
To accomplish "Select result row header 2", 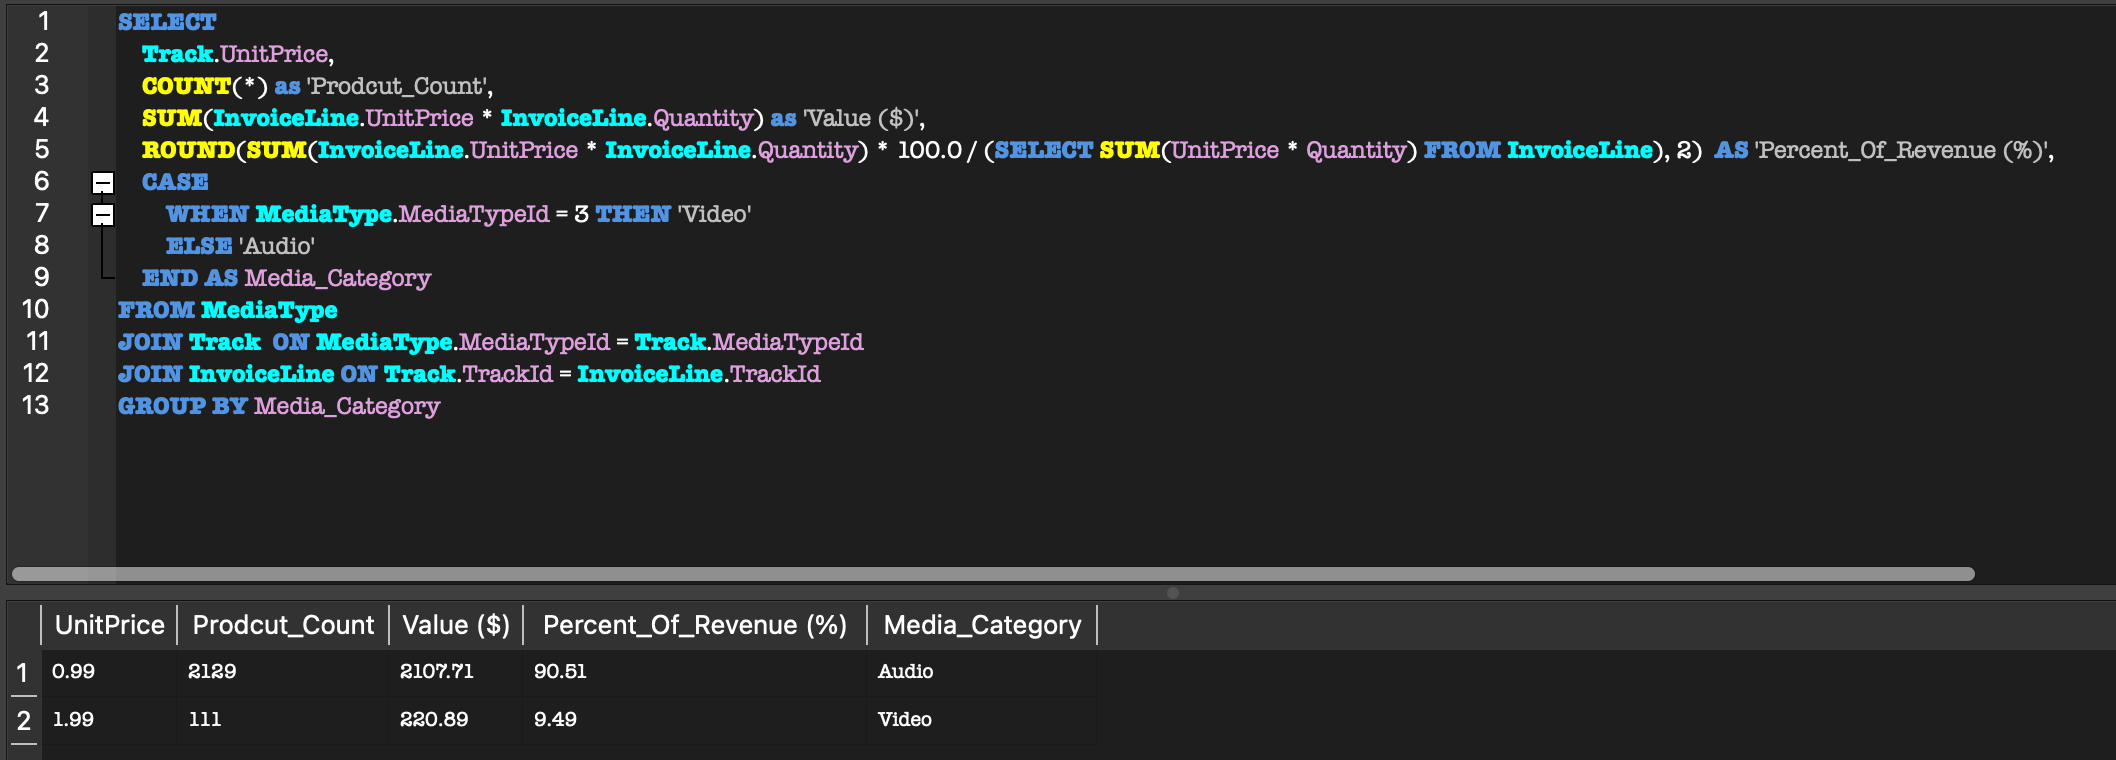I will (23, 720).
